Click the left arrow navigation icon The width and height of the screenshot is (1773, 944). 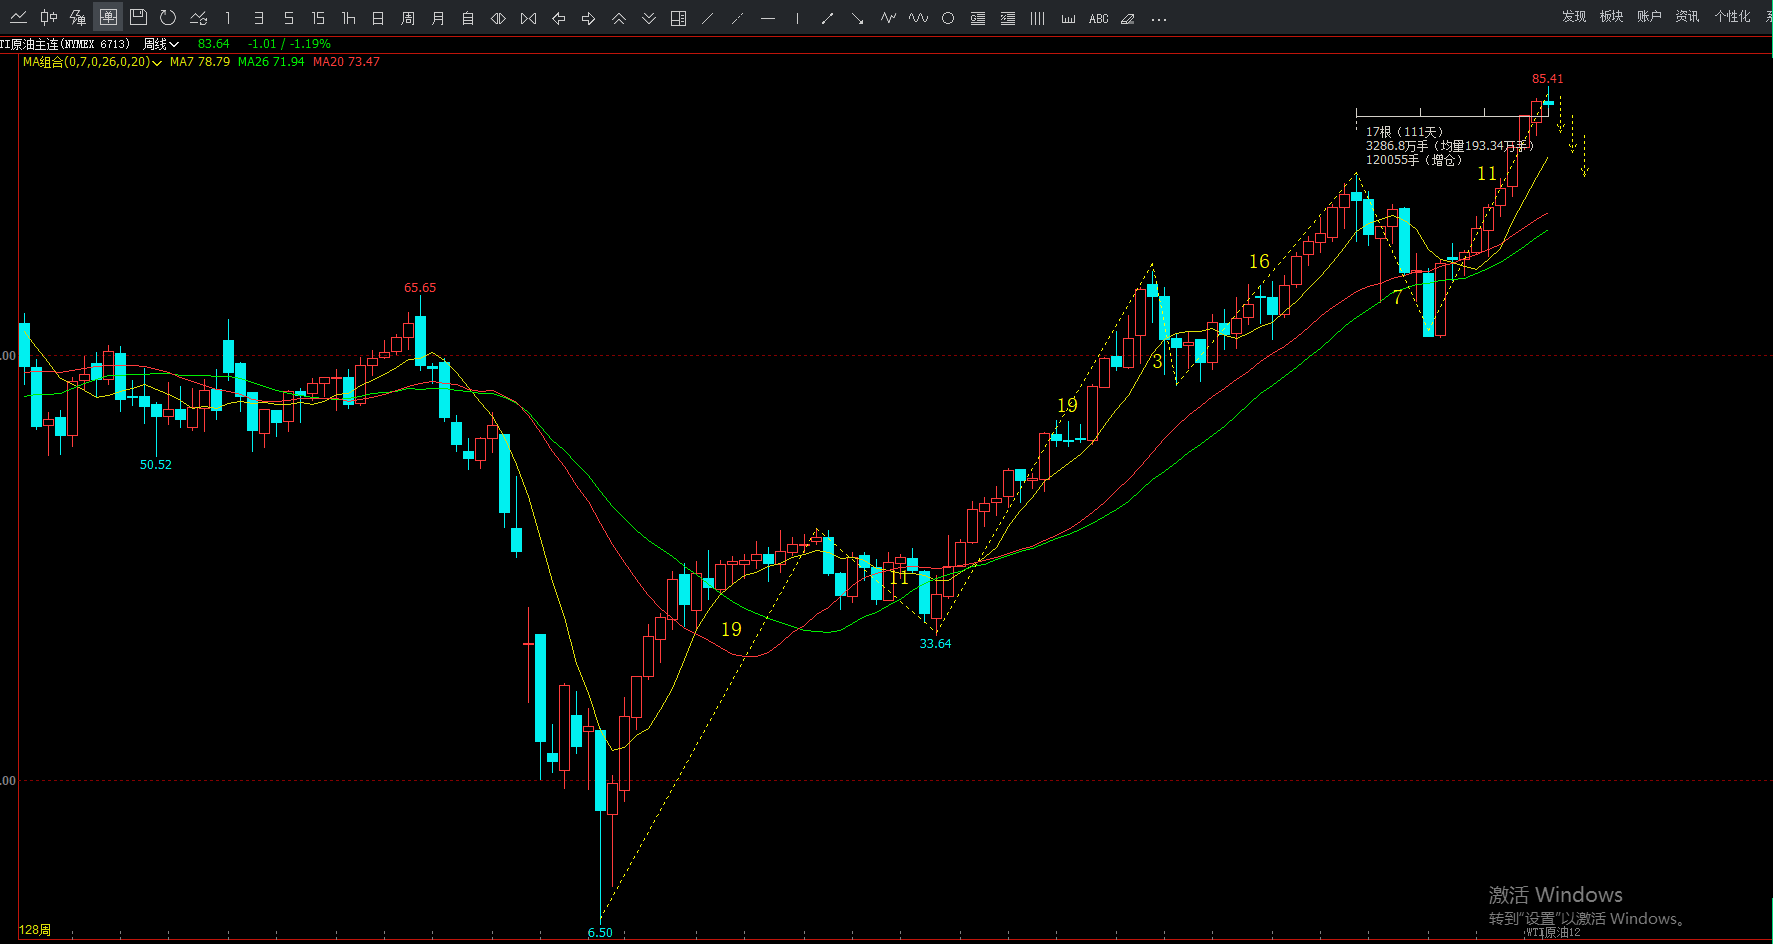(558, 18)
